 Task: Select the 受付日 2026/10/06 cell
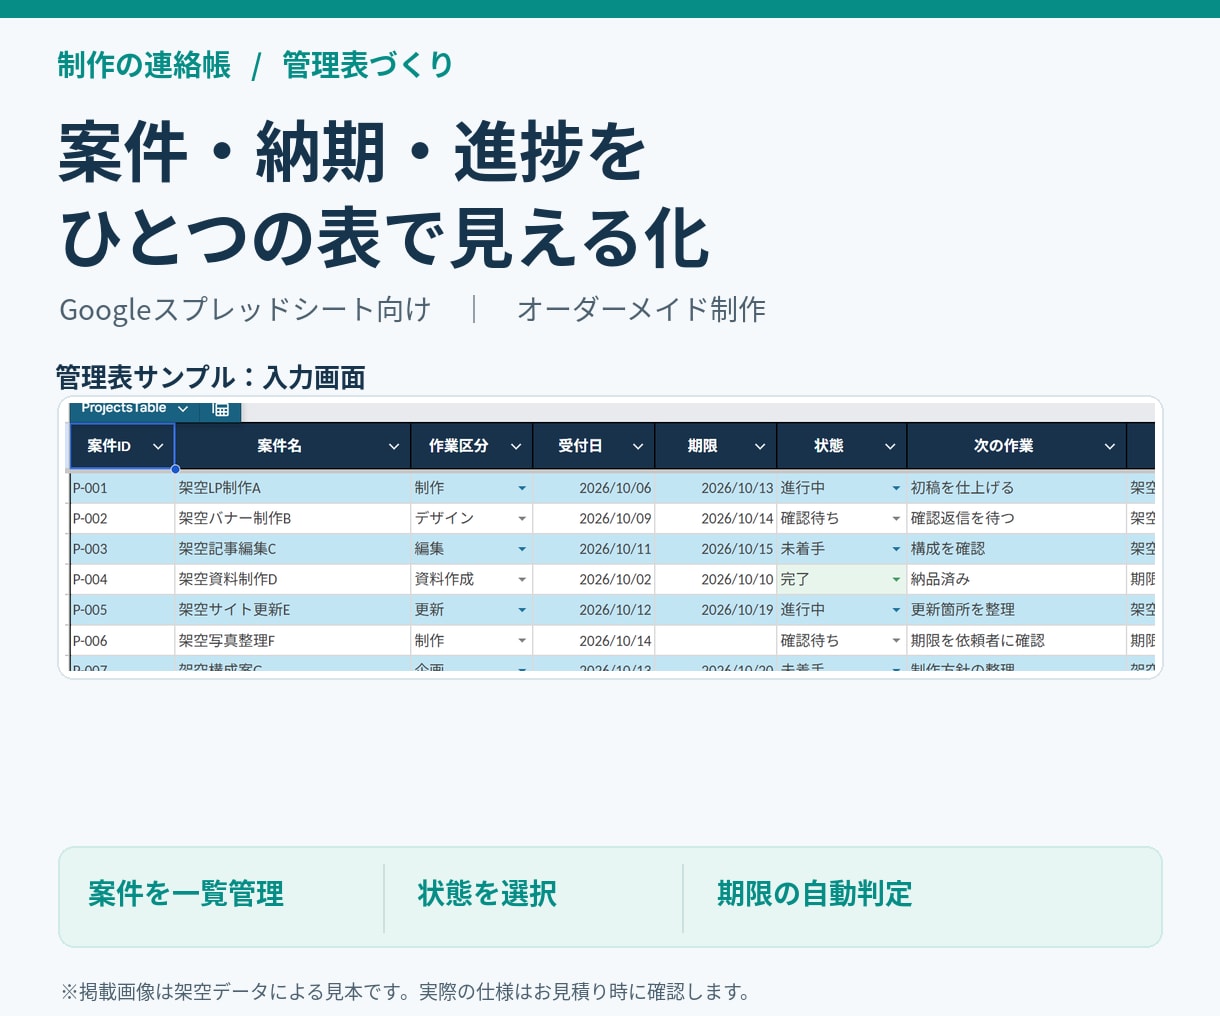point(594,488)
